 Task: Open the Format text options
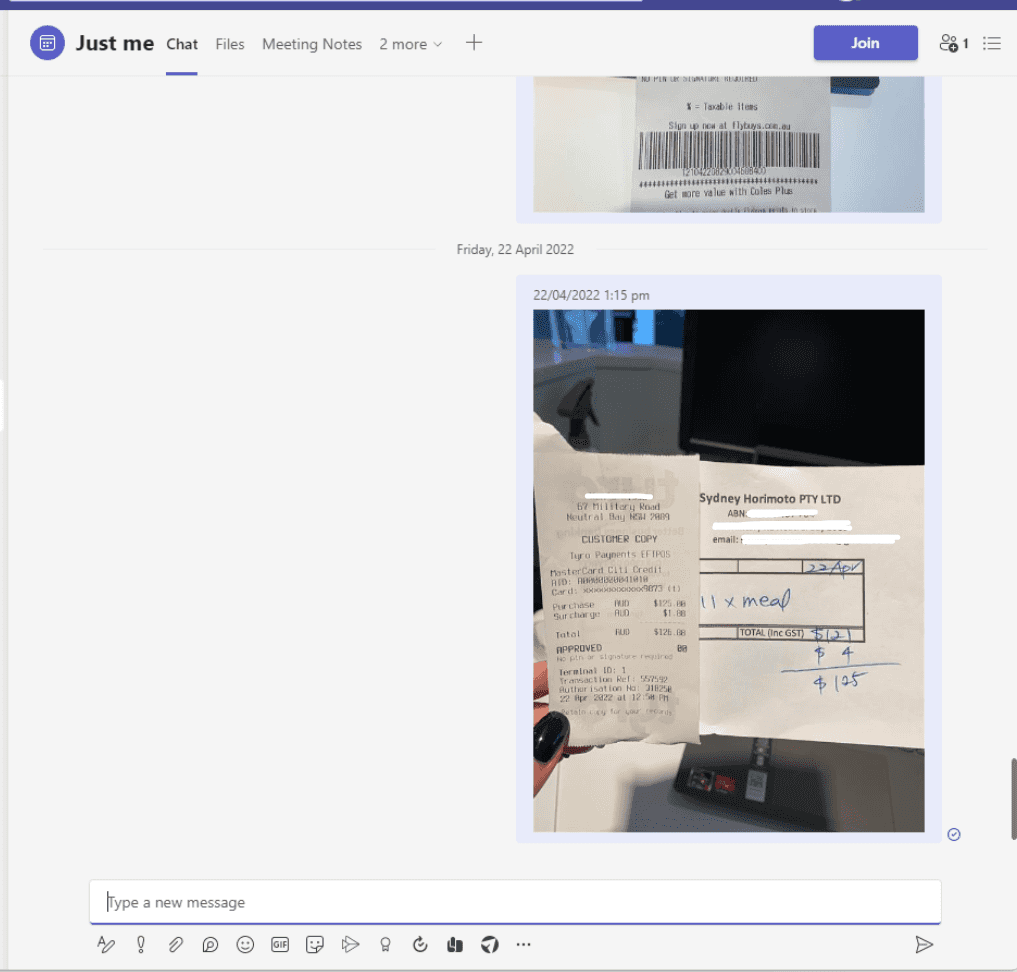(106, 944)
